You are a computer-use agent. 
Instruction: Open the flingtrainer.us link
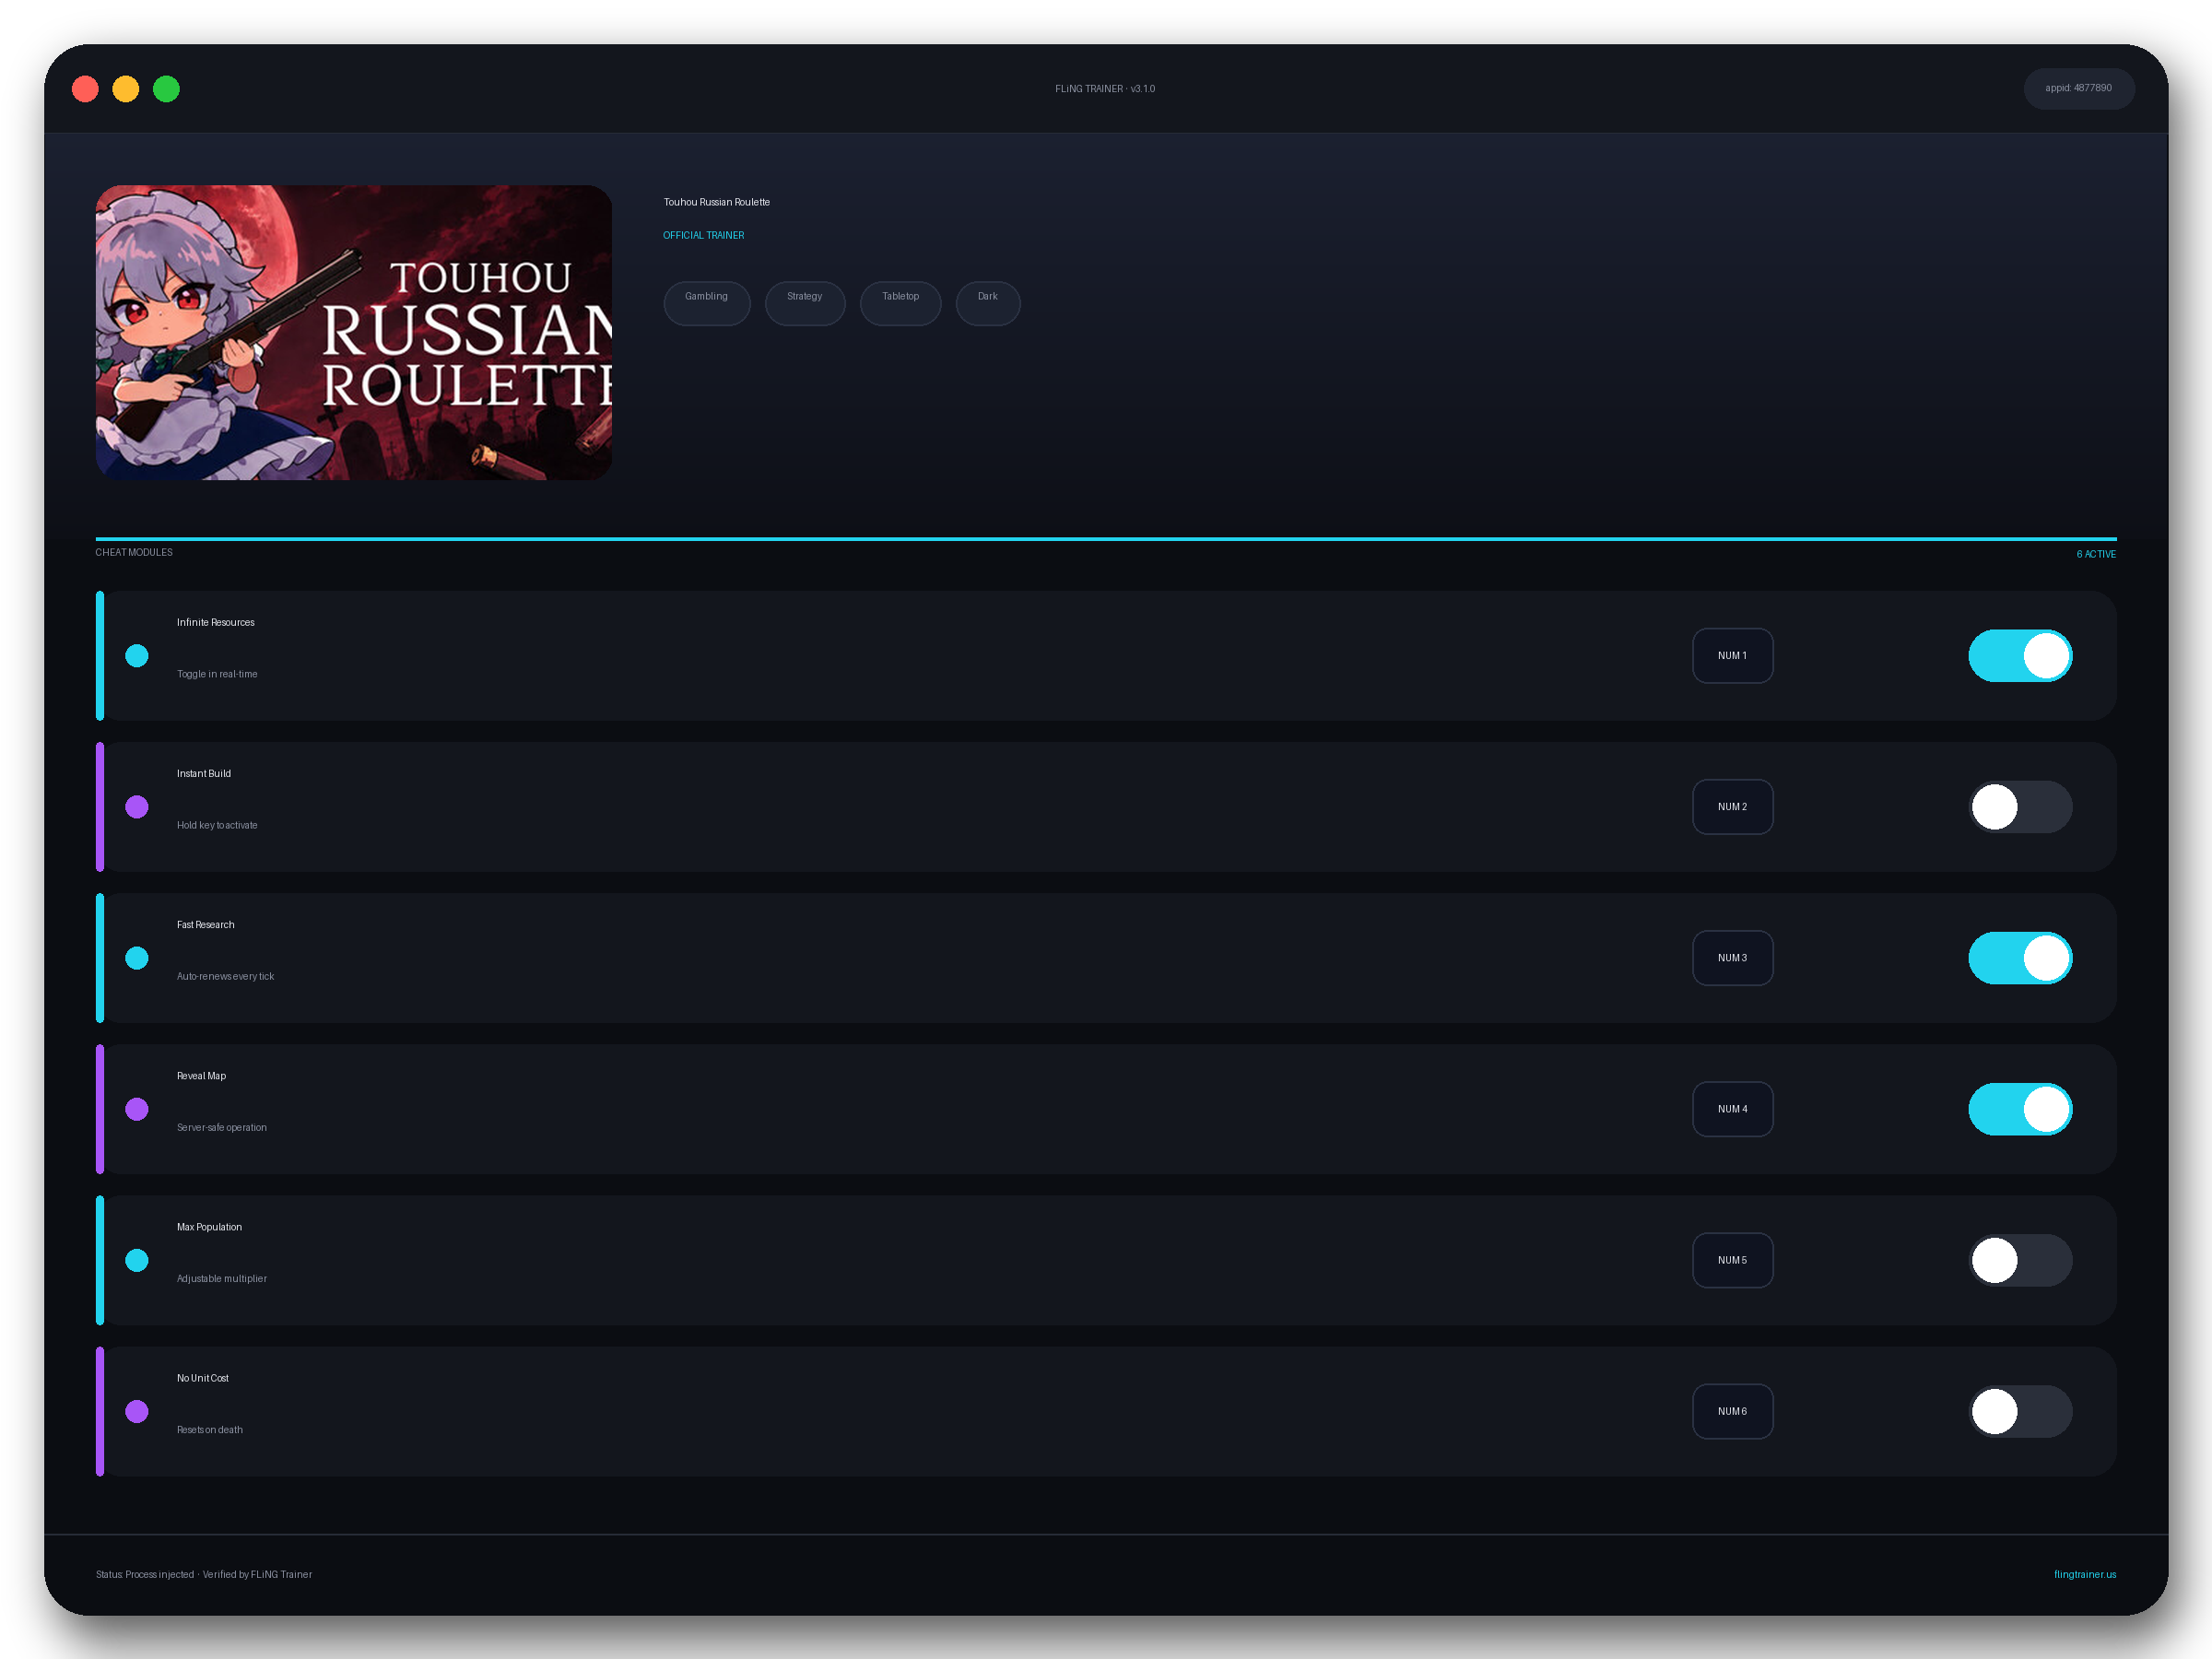coord(2084,1574)
